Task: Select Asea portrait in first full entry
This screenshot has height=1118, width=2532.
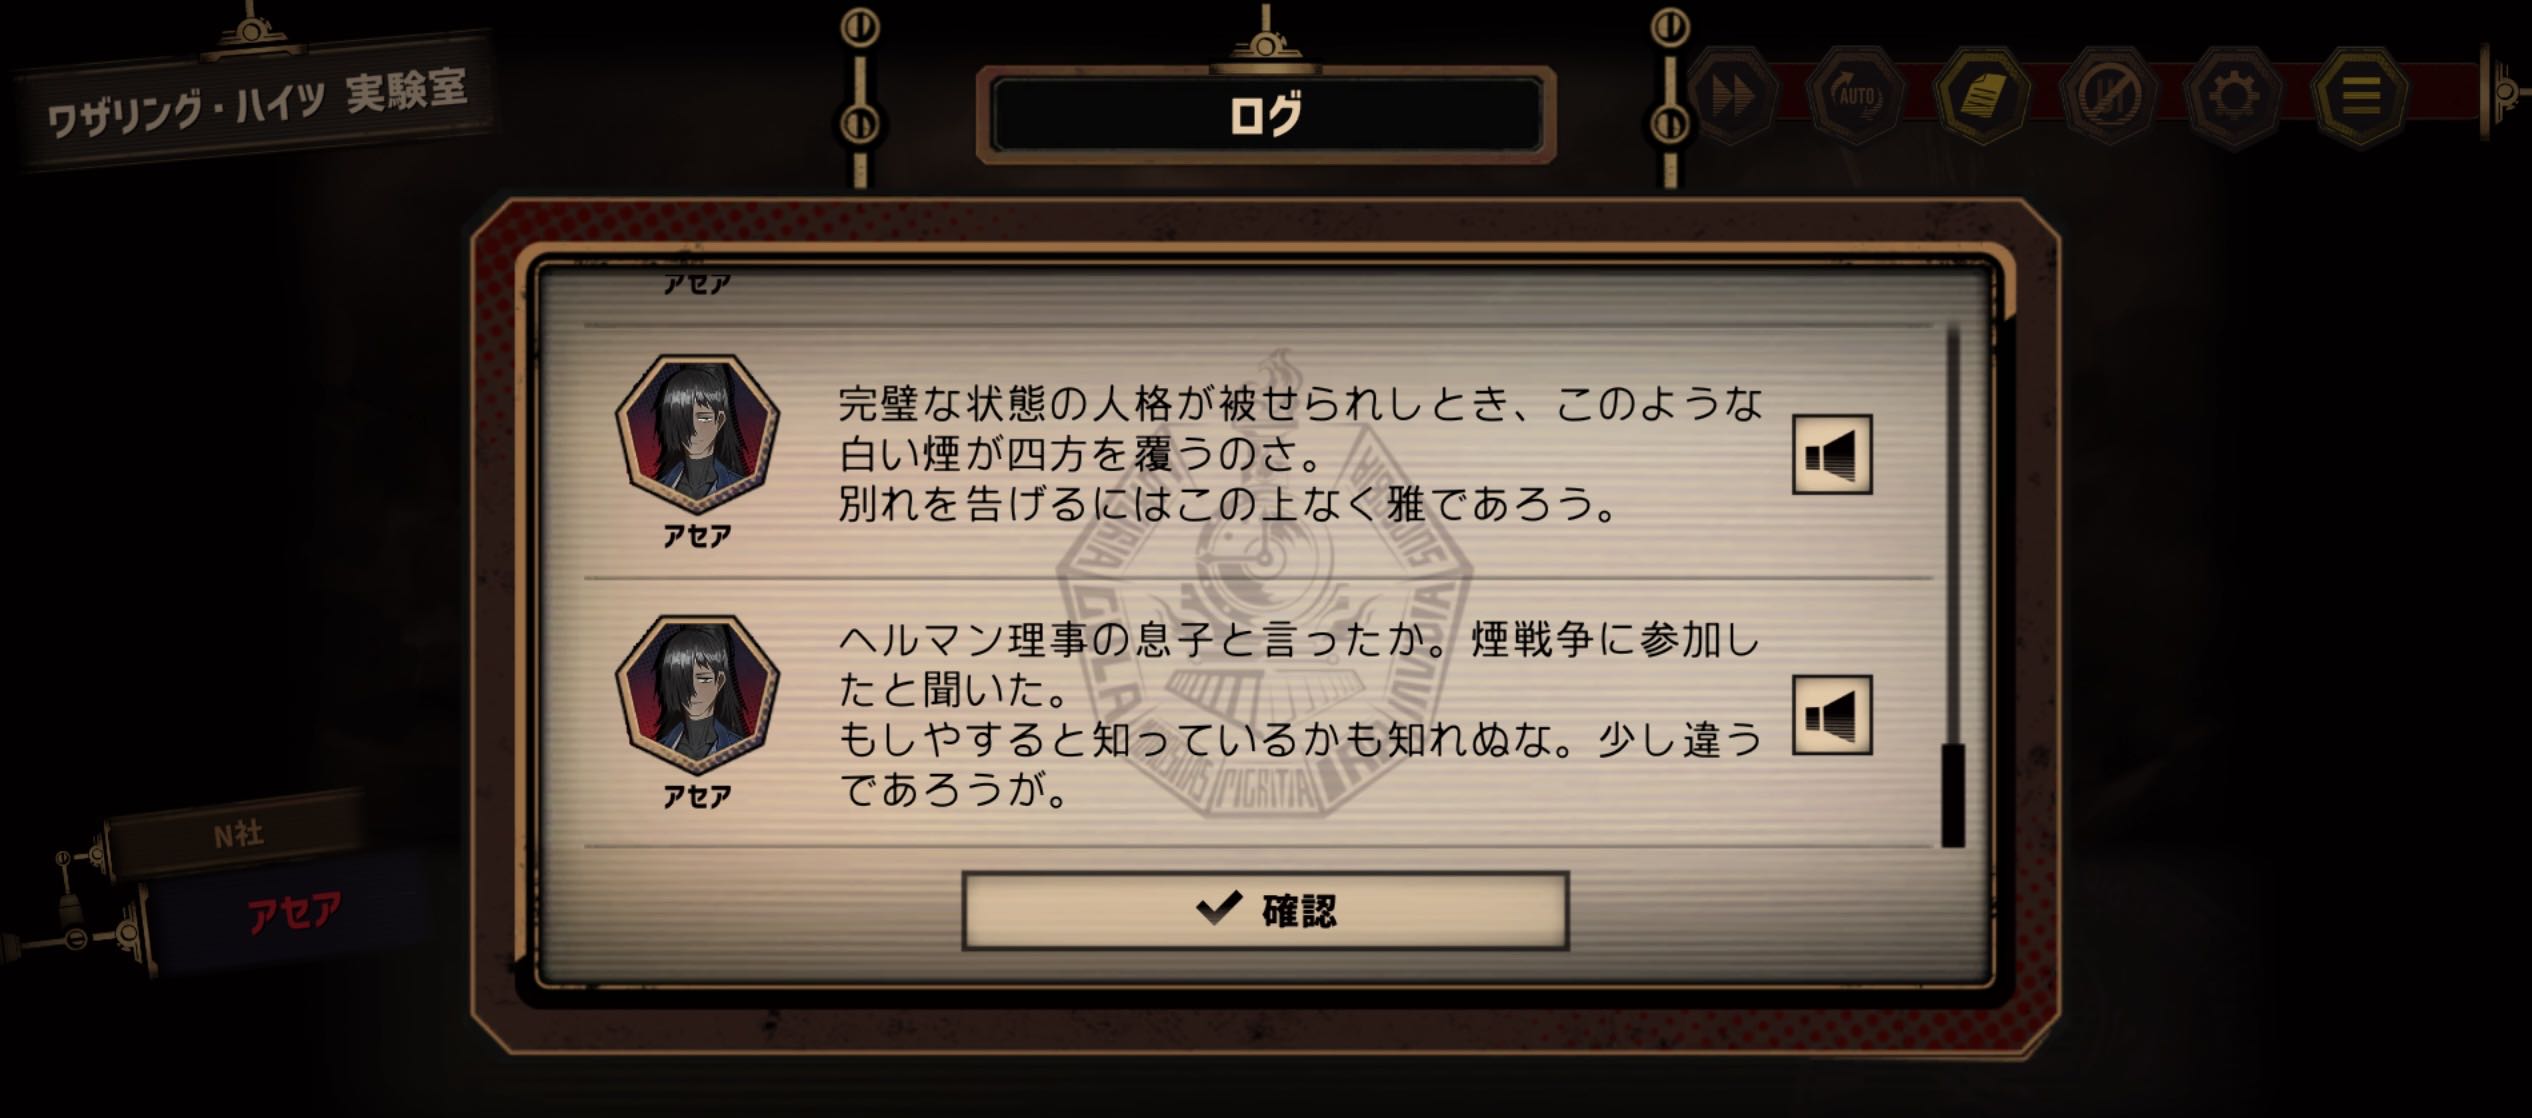Action: 697,436
